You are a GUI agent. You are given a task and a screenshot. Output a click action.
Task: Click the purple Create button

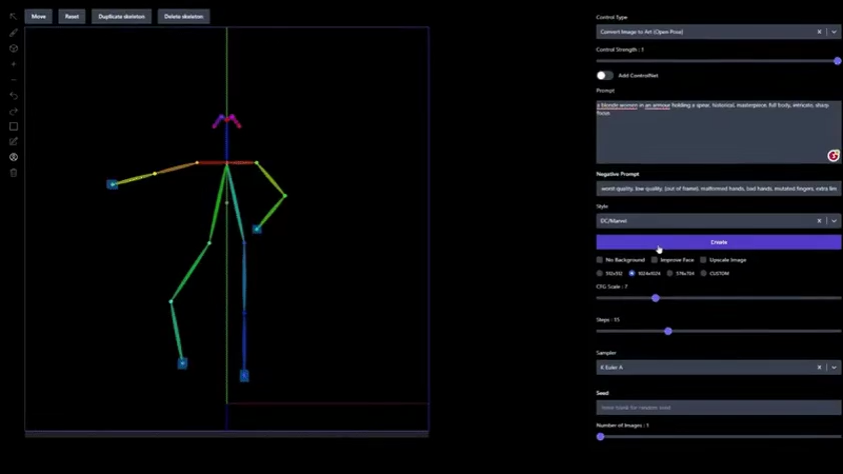click(718, 242)
